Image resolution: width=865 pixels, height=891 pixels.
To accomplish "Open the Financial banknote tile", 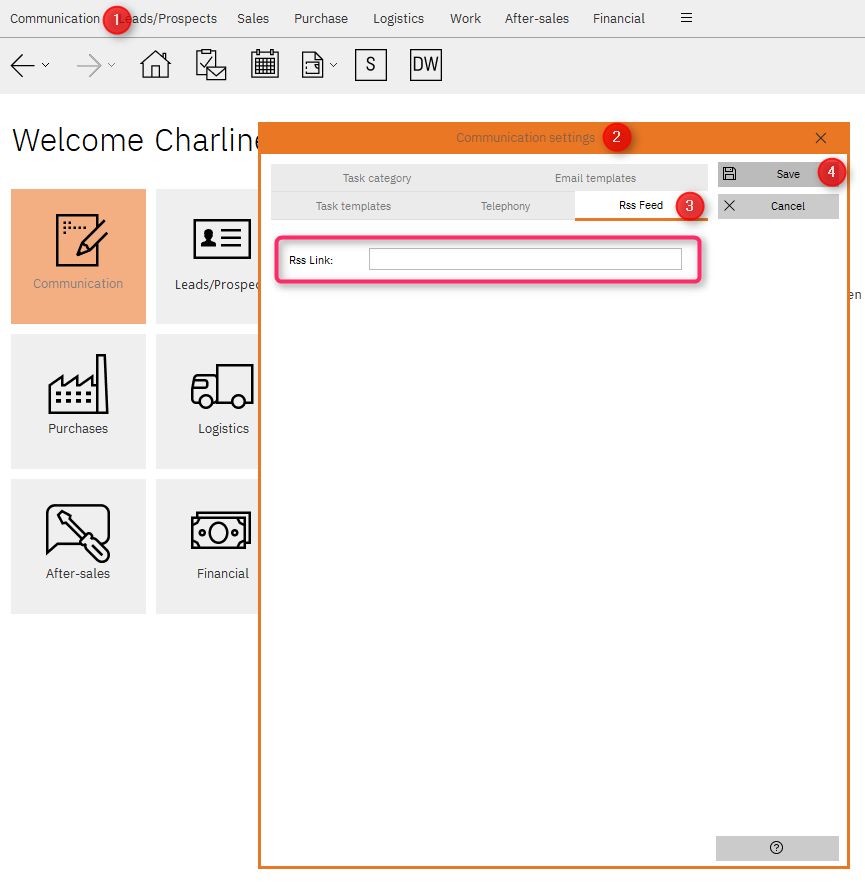I will 207,546.
